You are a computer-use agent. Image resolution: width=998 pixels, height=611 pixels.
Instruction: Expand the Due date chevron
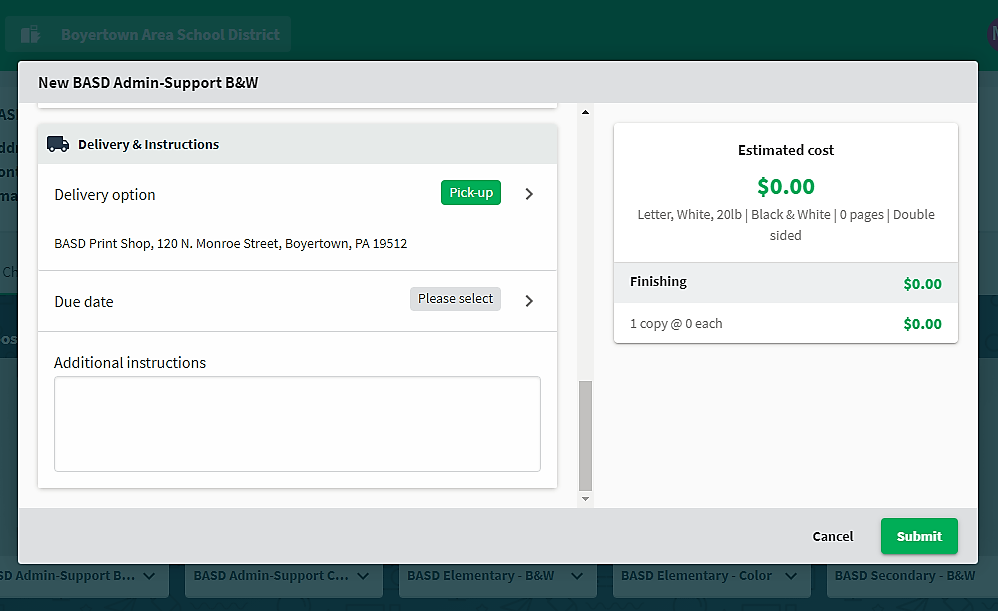tap(529, 300)
